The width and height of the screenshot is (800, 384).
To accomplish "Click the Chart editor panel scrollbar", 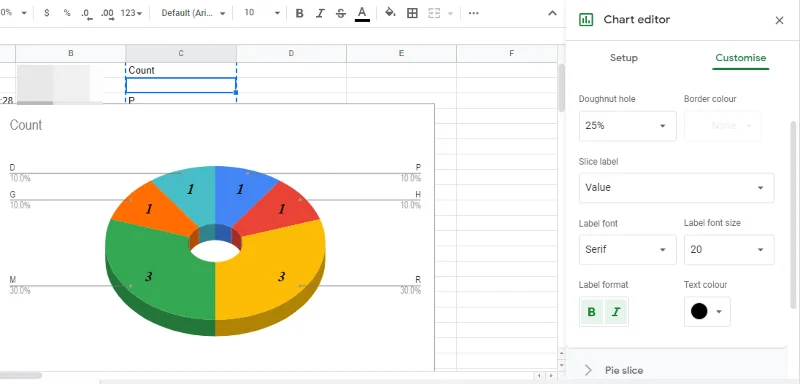I will [793, 214].
